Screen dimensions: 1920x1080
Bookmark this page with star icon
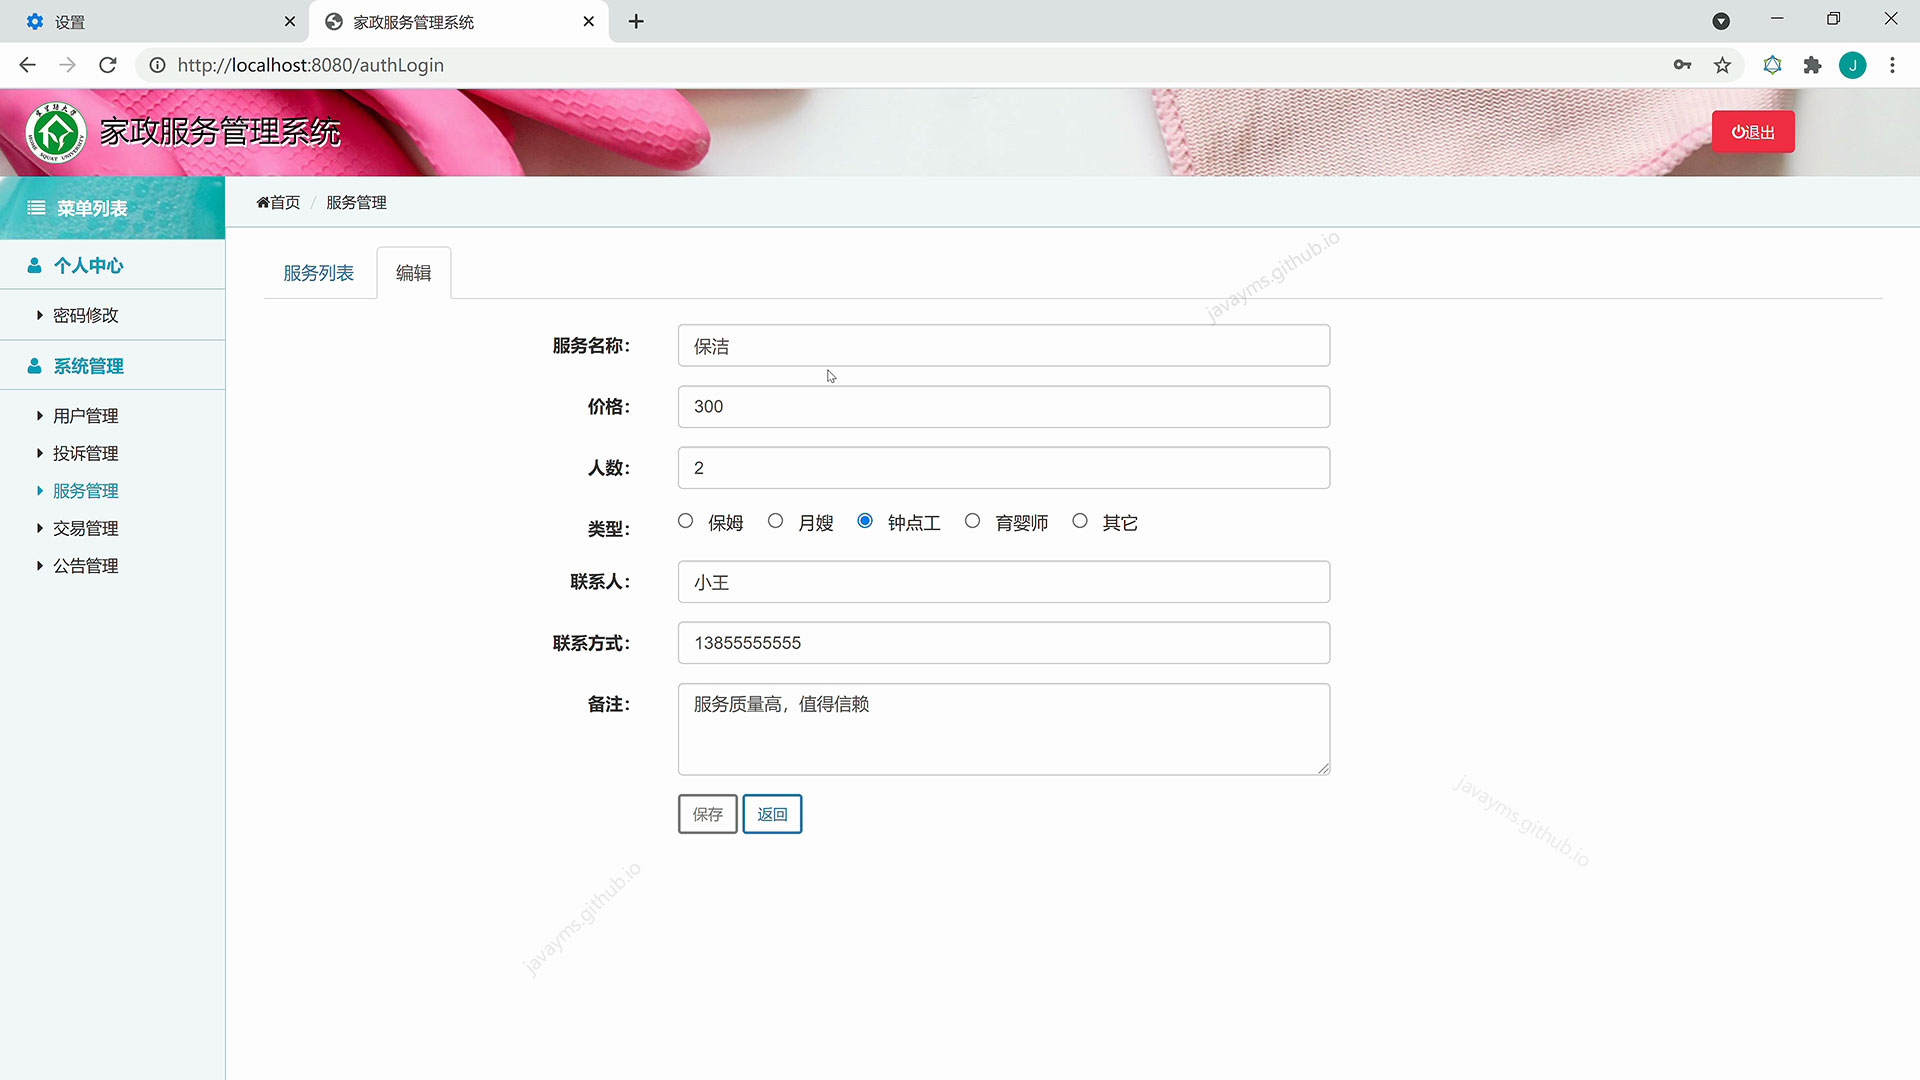pyautogui.click(x=1722, y=65)
